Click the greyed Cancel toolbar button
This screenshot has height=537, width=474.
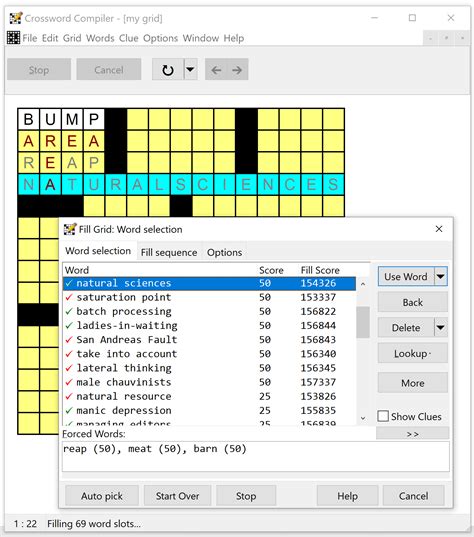(x=109, y=70)
